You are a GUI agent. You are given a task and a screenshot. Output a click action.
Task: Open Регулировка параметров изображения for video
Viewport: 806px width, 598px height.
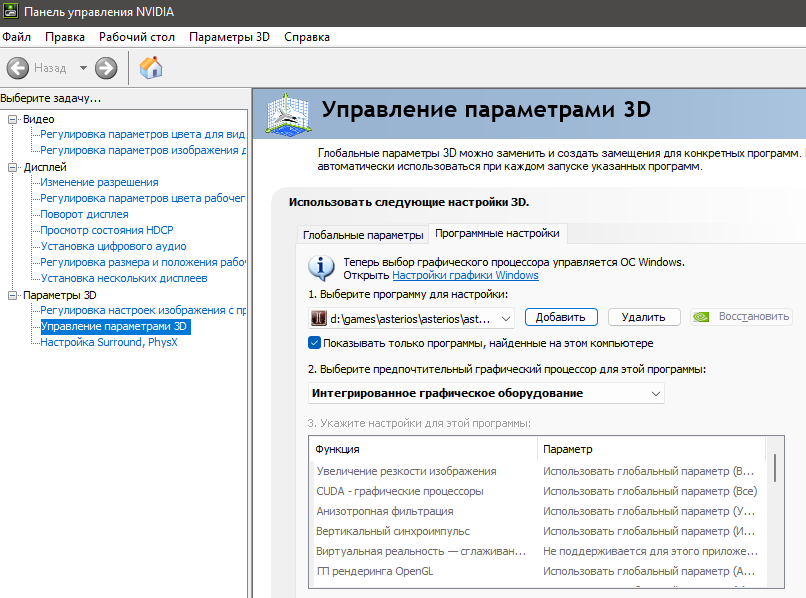[x=143, y=150]
